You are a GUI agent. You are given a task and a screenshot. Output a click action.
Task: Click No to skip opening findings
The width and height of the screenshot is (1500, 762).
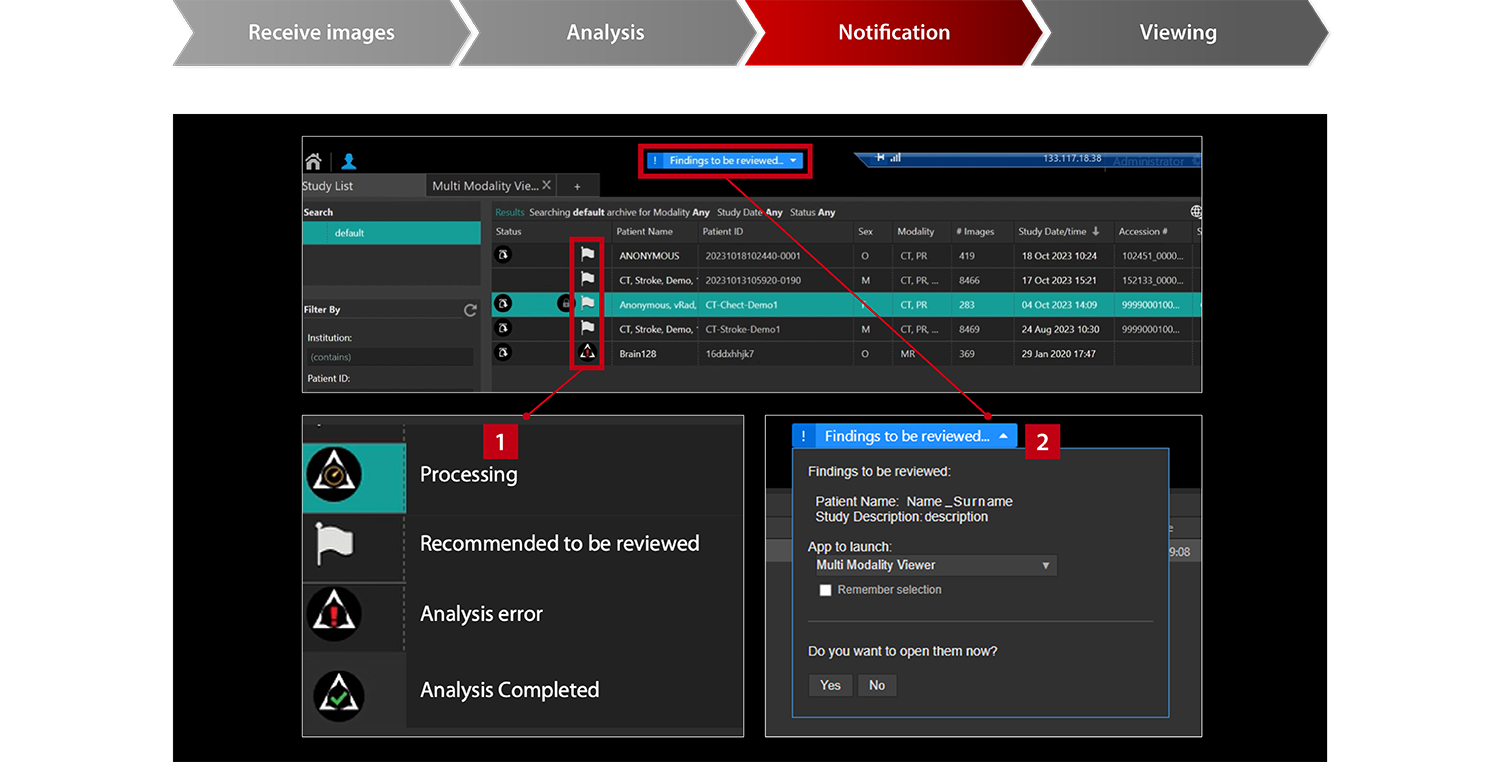click(877, 685)
